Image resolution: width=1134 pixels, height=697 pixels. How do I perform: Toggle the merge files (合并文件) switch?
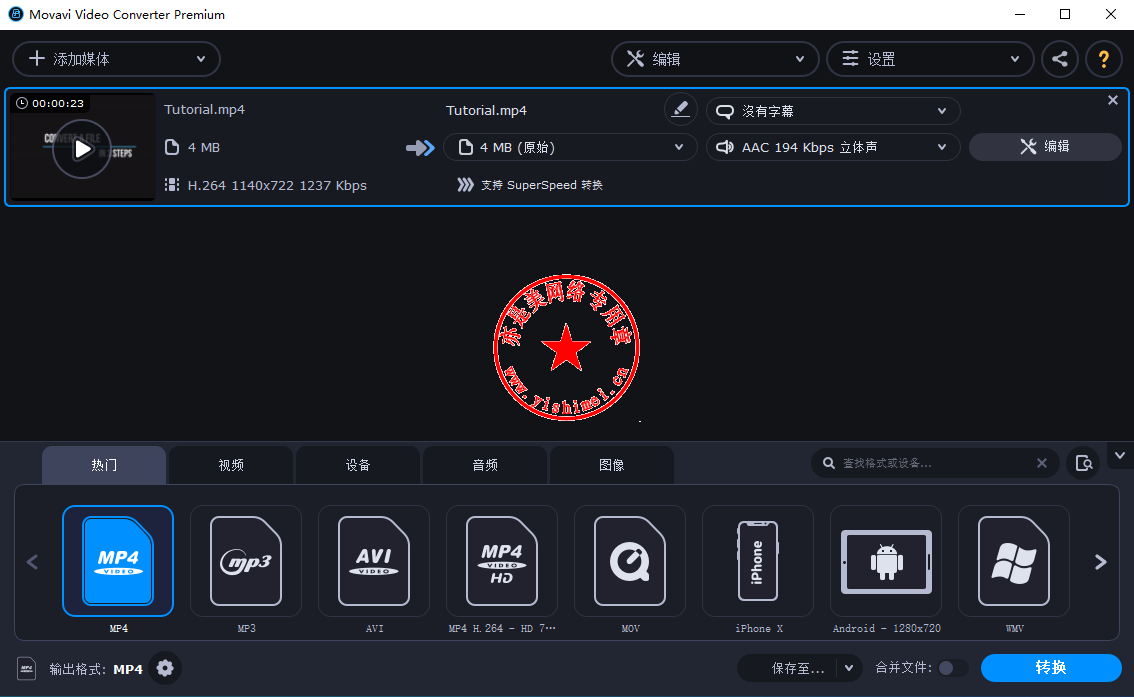(952, 668)
